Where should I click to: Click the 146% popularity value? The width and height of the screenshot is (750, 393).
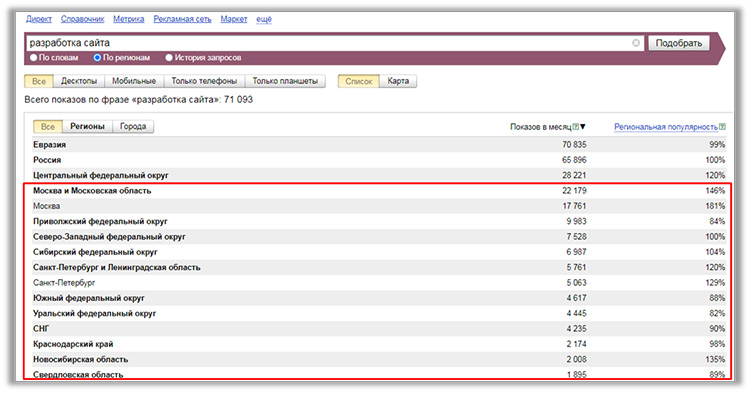point(715,190)
